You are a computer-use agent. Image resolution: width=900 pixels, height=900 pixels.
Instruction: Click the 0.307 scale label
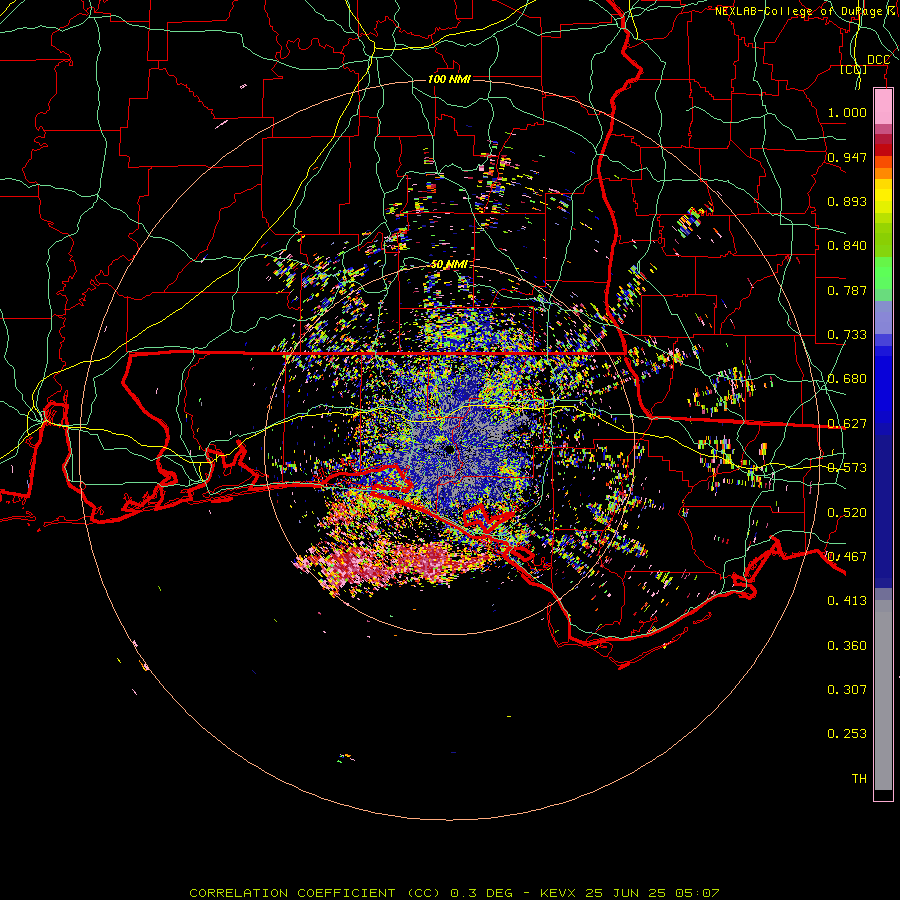tap(847, 690)
